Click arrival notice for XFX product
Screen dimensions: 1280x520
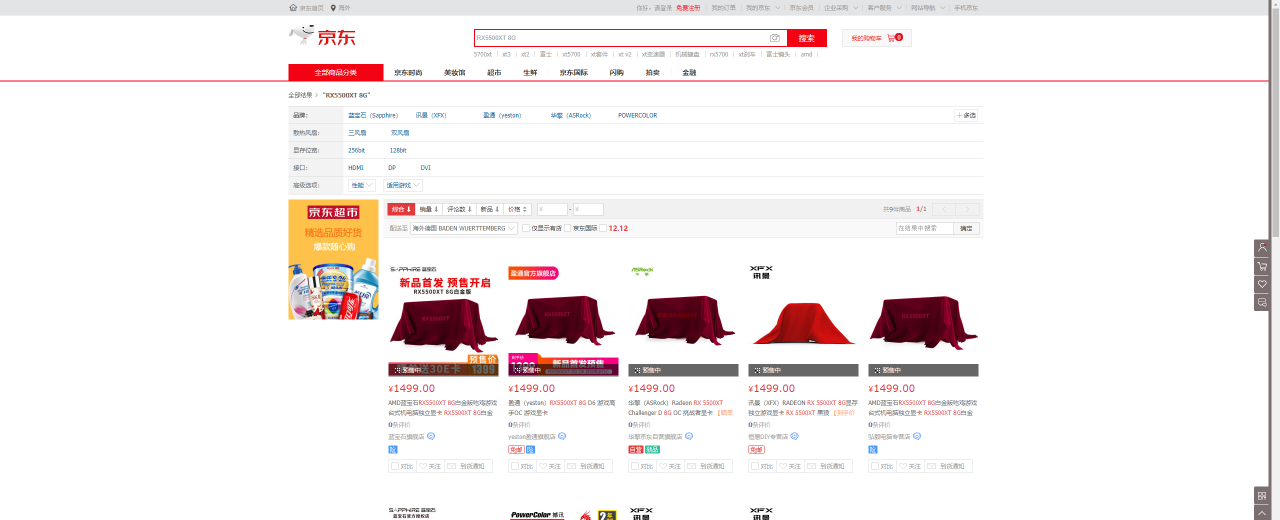click(828, 466)
